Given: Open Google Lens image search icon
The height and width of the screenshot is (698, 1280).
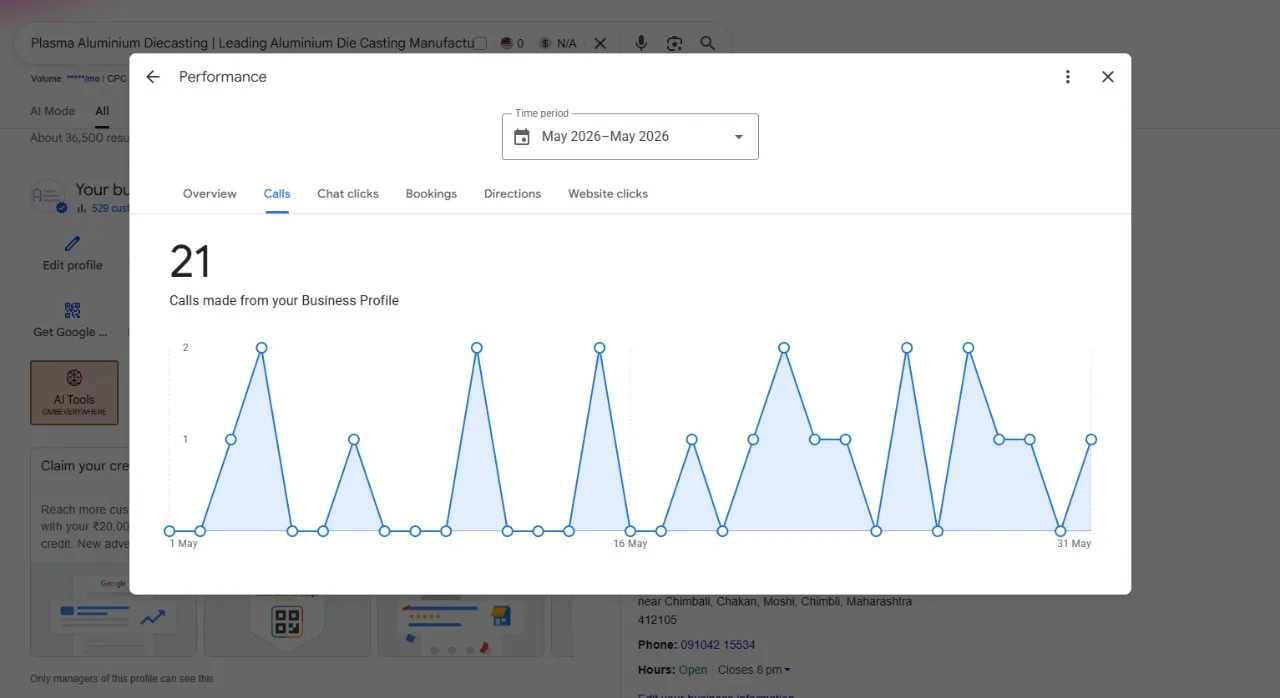Looking at the screenshot, I should click(675, 43).
